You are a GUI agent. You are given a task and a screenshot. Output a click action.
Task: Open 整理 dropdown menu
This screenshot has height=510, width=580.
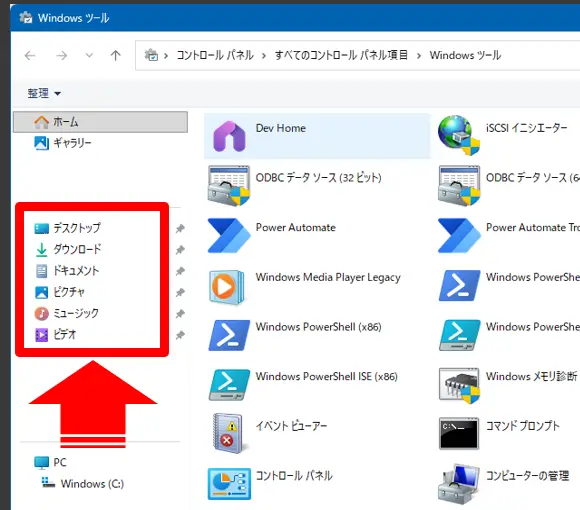tap(44, 93)
